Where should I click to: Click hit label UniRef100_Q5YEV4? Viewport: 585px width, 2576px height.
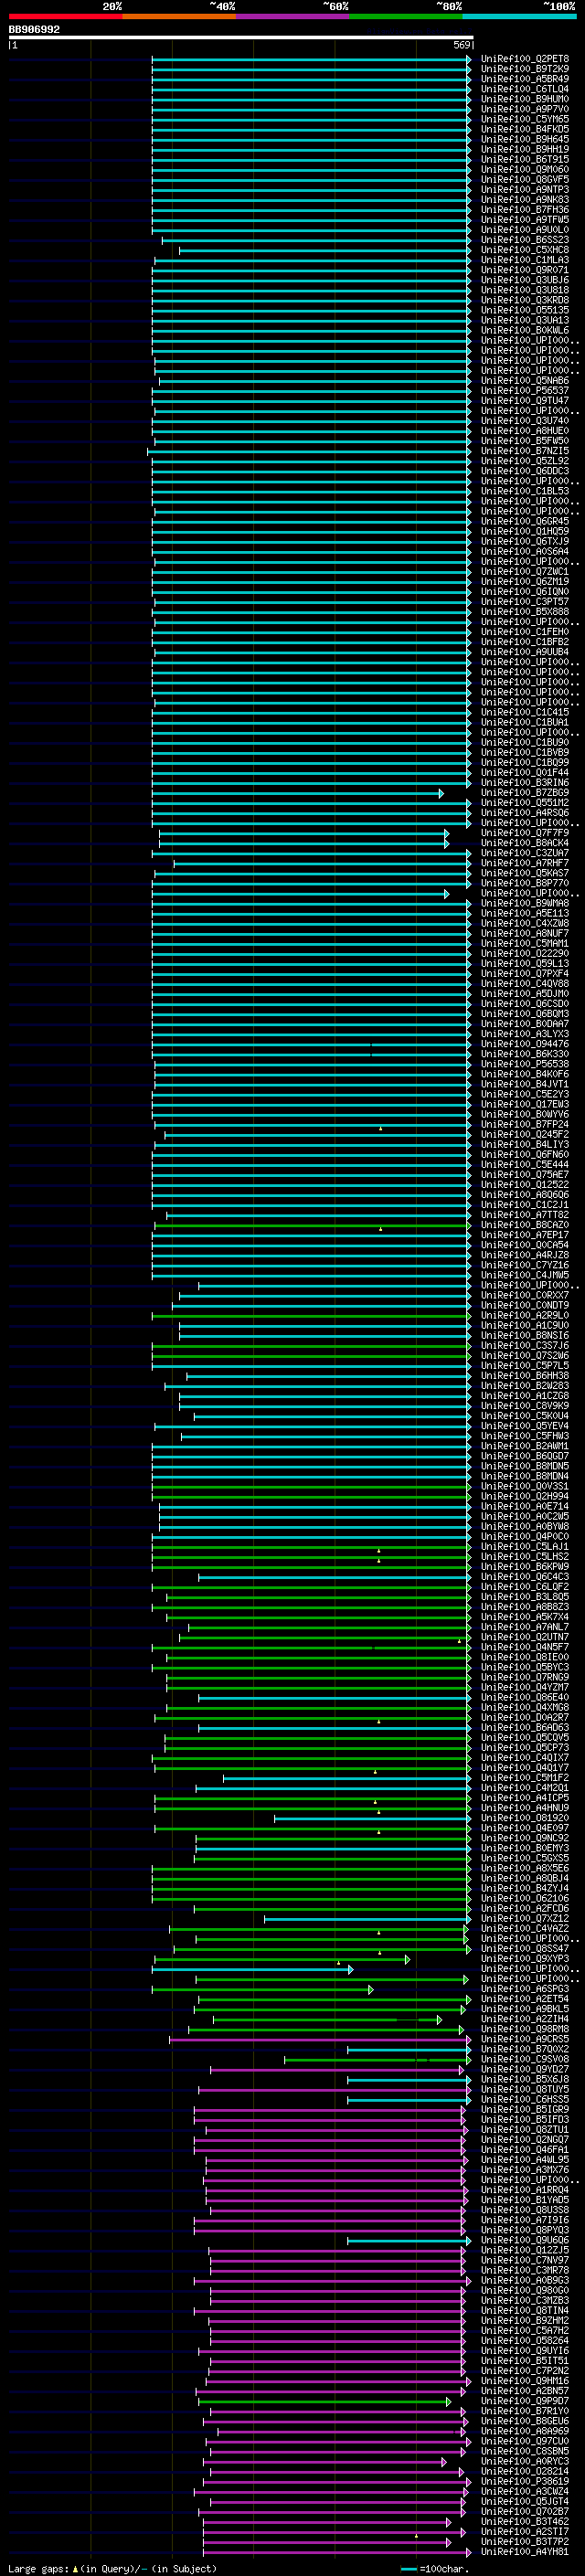[524, 1426]
